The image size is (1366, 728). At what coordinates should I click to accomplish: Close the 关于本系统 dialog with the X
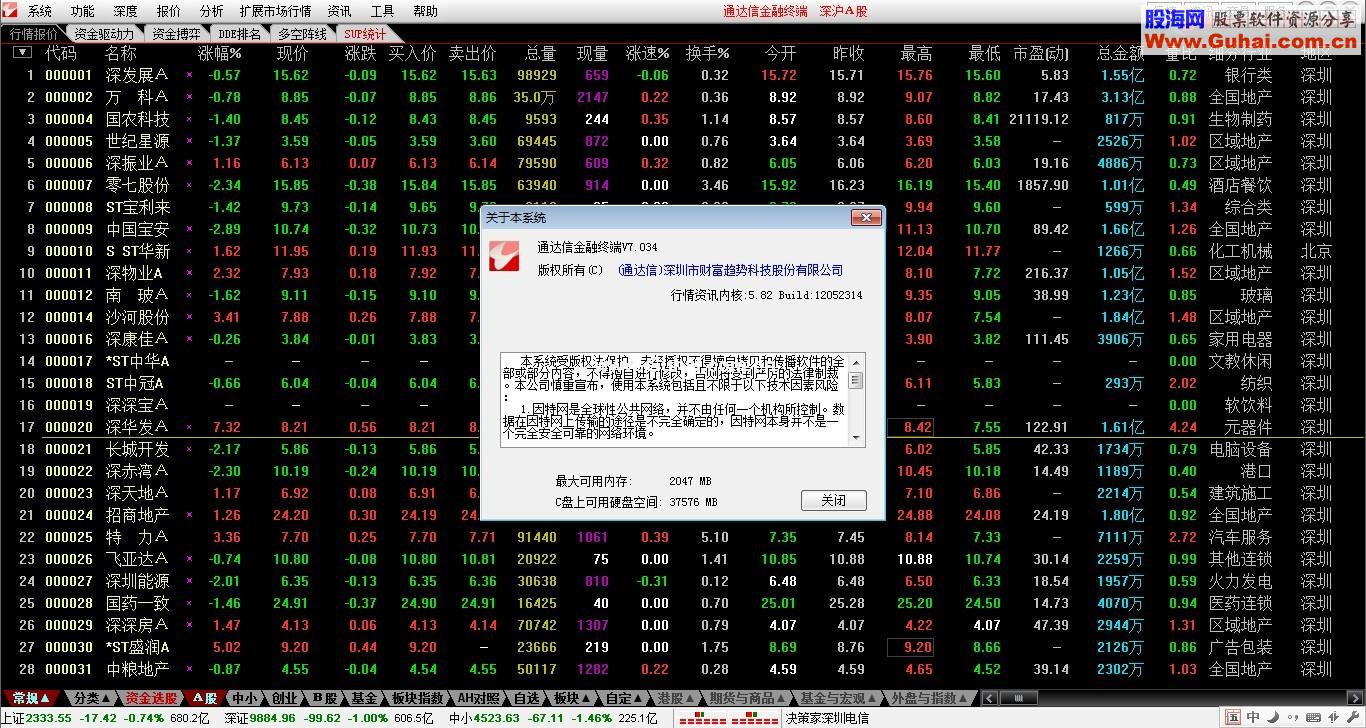tap(865, 217)
